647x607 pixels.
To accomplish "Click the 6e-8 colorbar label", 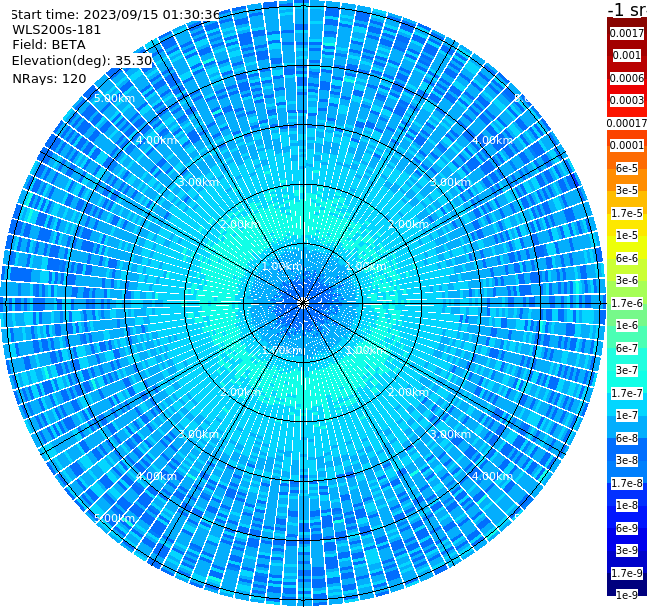I will [626, 438].
